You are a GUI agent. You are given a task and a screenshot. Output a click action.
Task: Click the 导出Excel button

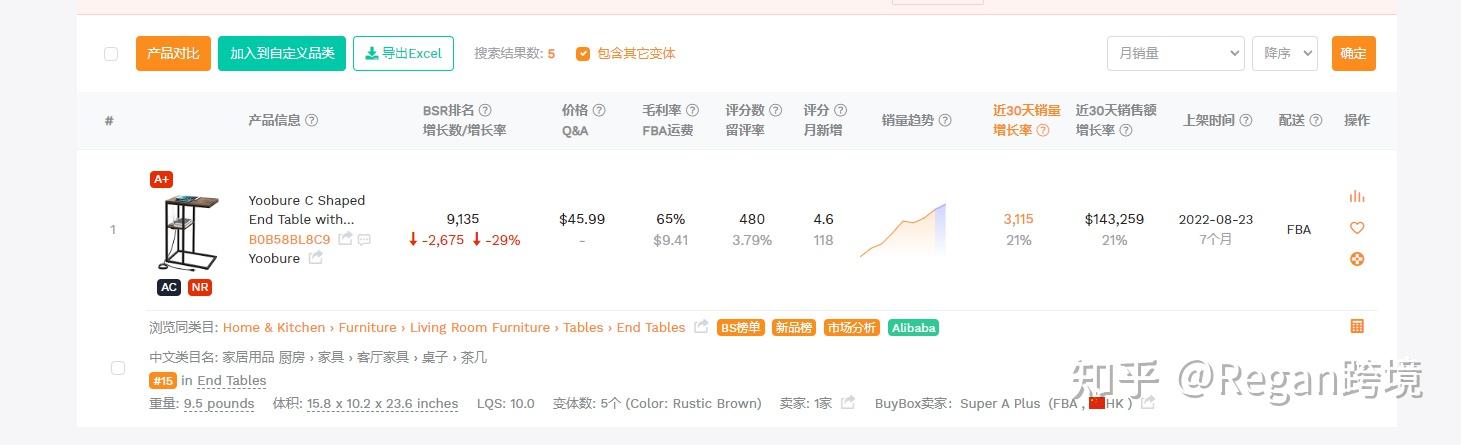click(403, 54)
